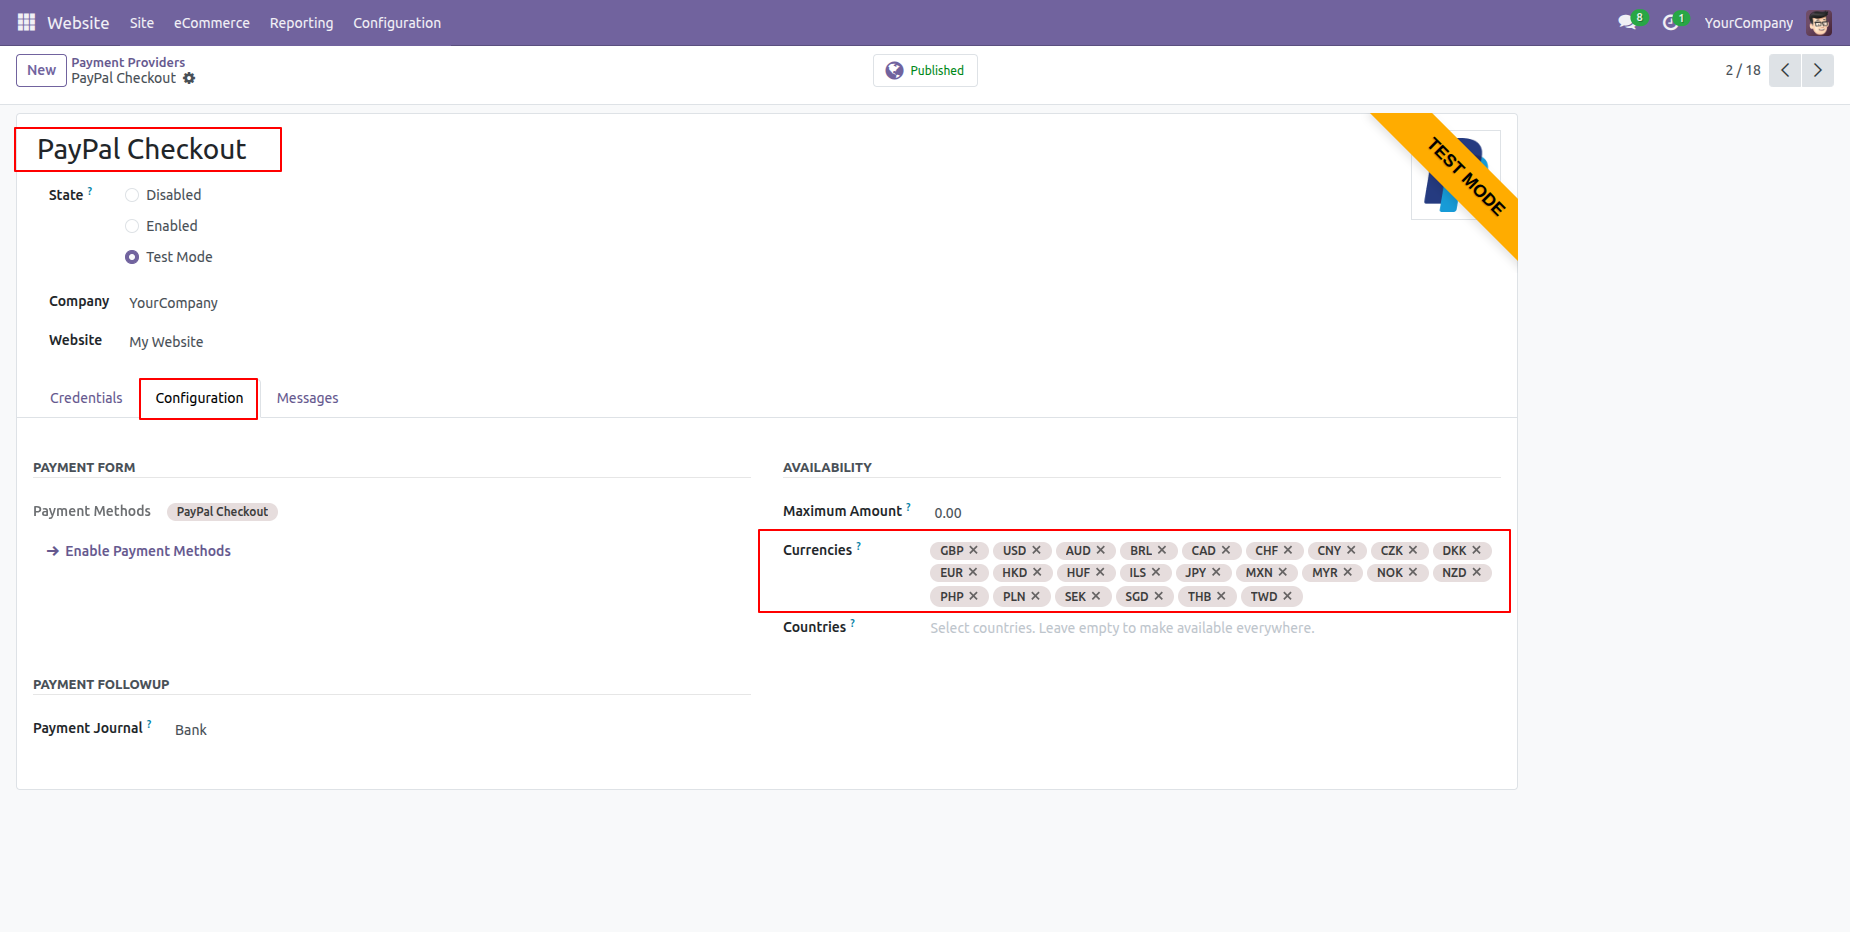
Task: Click the 2 / 18 pager counter
Action: [1743, 70]
